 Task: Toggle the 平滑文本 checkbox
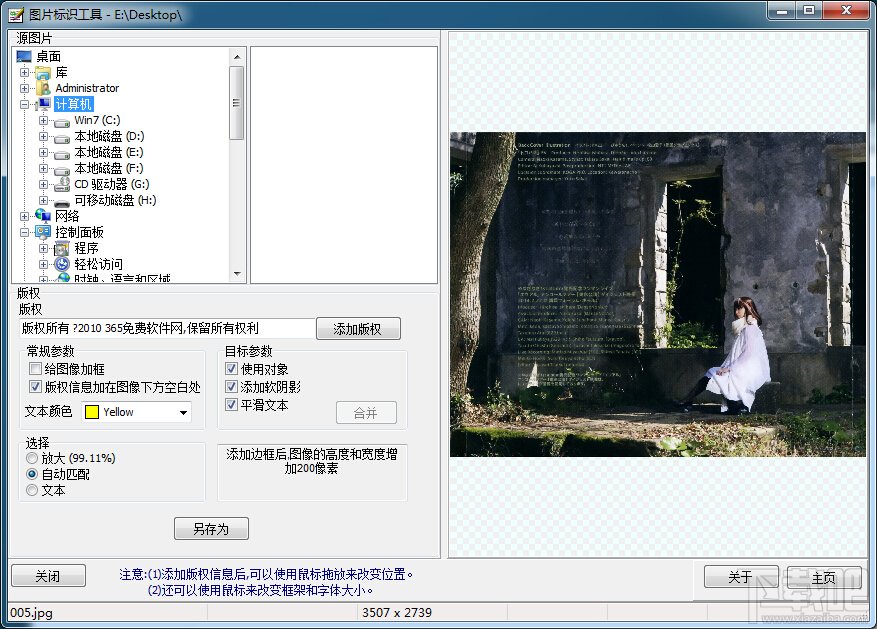coord(231,404)
